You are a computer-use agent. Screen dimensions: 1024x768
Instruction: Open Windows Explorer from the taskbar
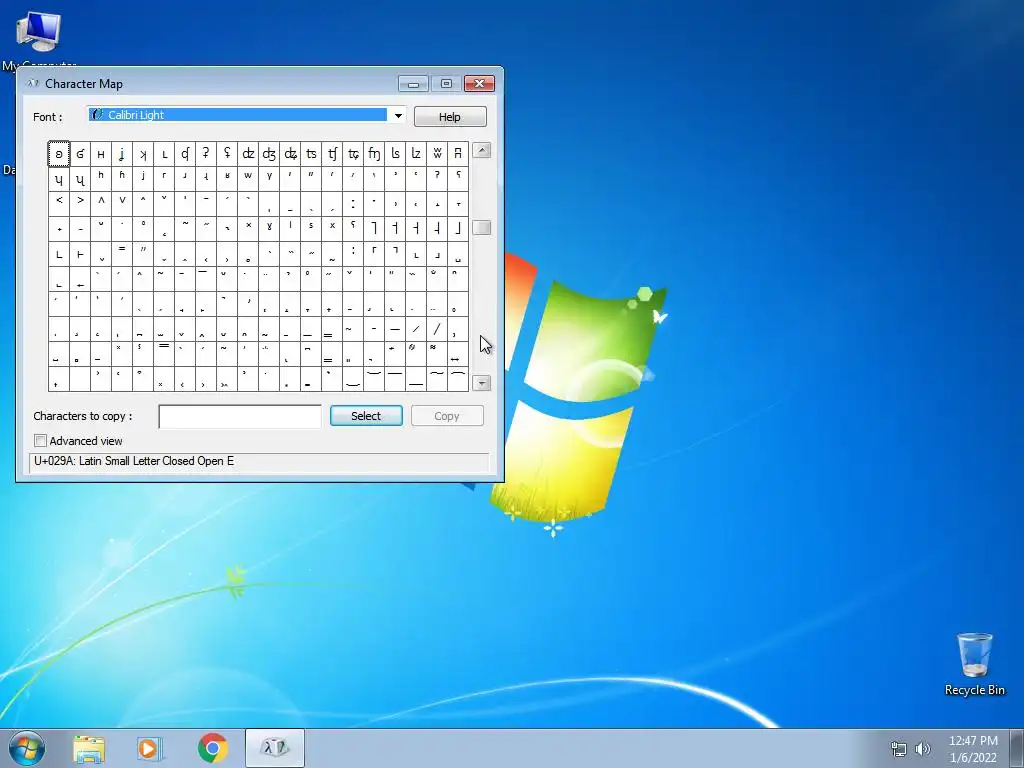[x=89, y=749]
